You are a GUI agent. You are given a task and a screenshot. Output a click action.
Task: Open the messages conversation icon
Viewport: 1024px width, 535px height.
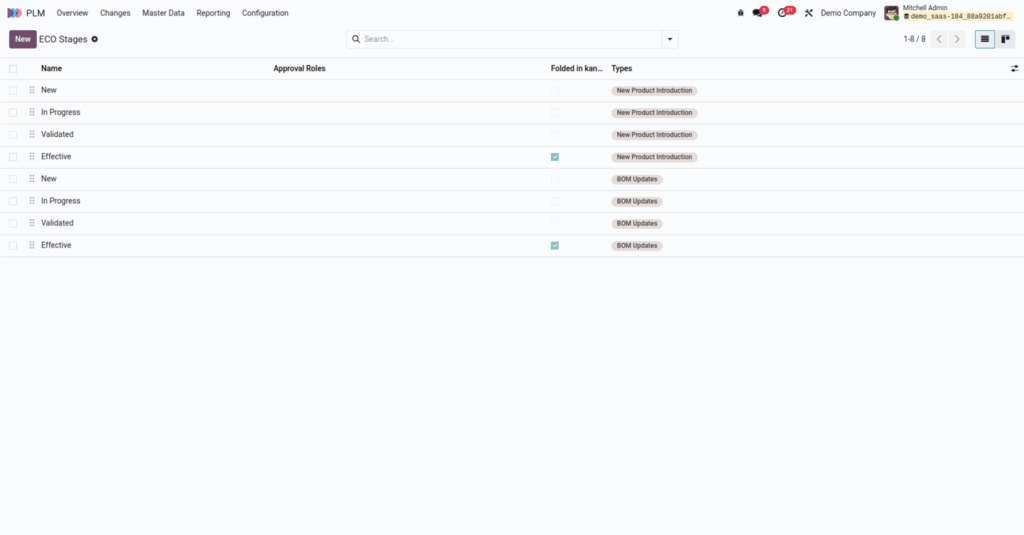[758, 13]
